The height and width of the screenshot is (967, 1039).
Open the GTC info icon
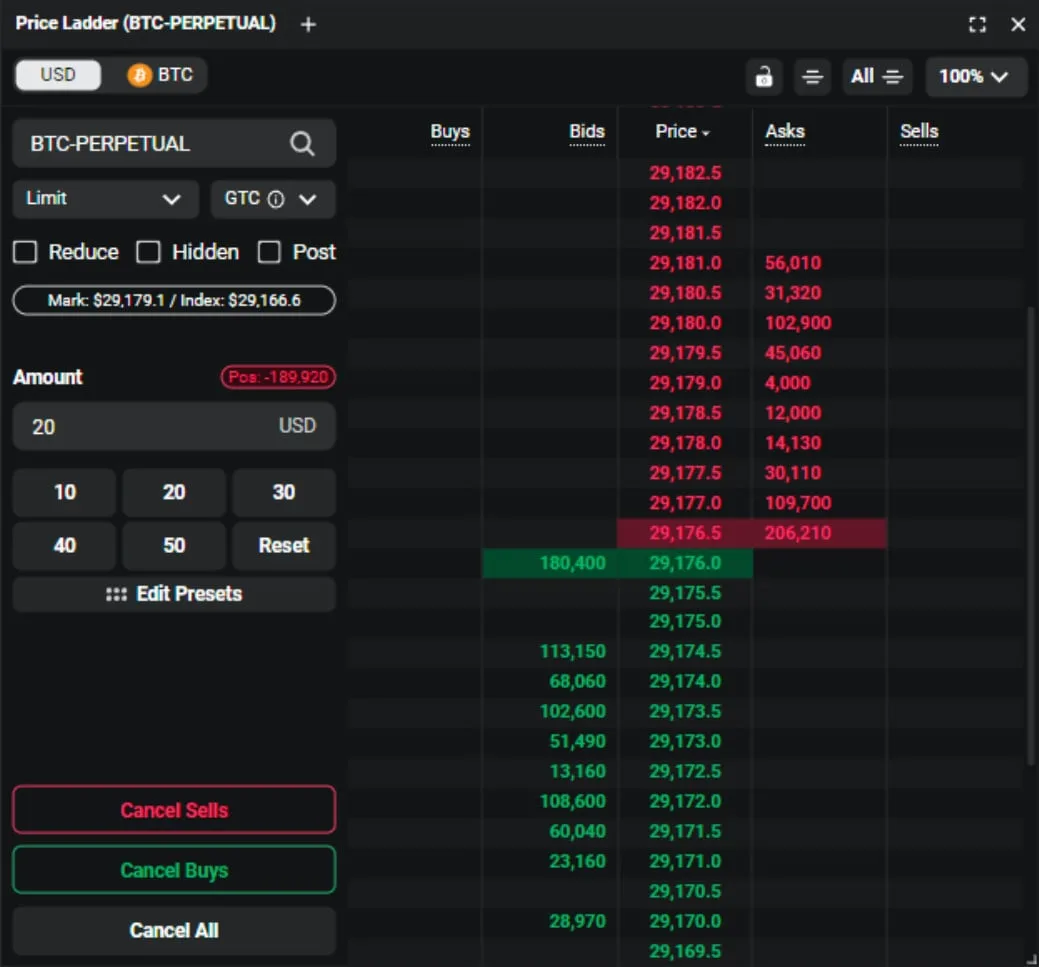276,199
